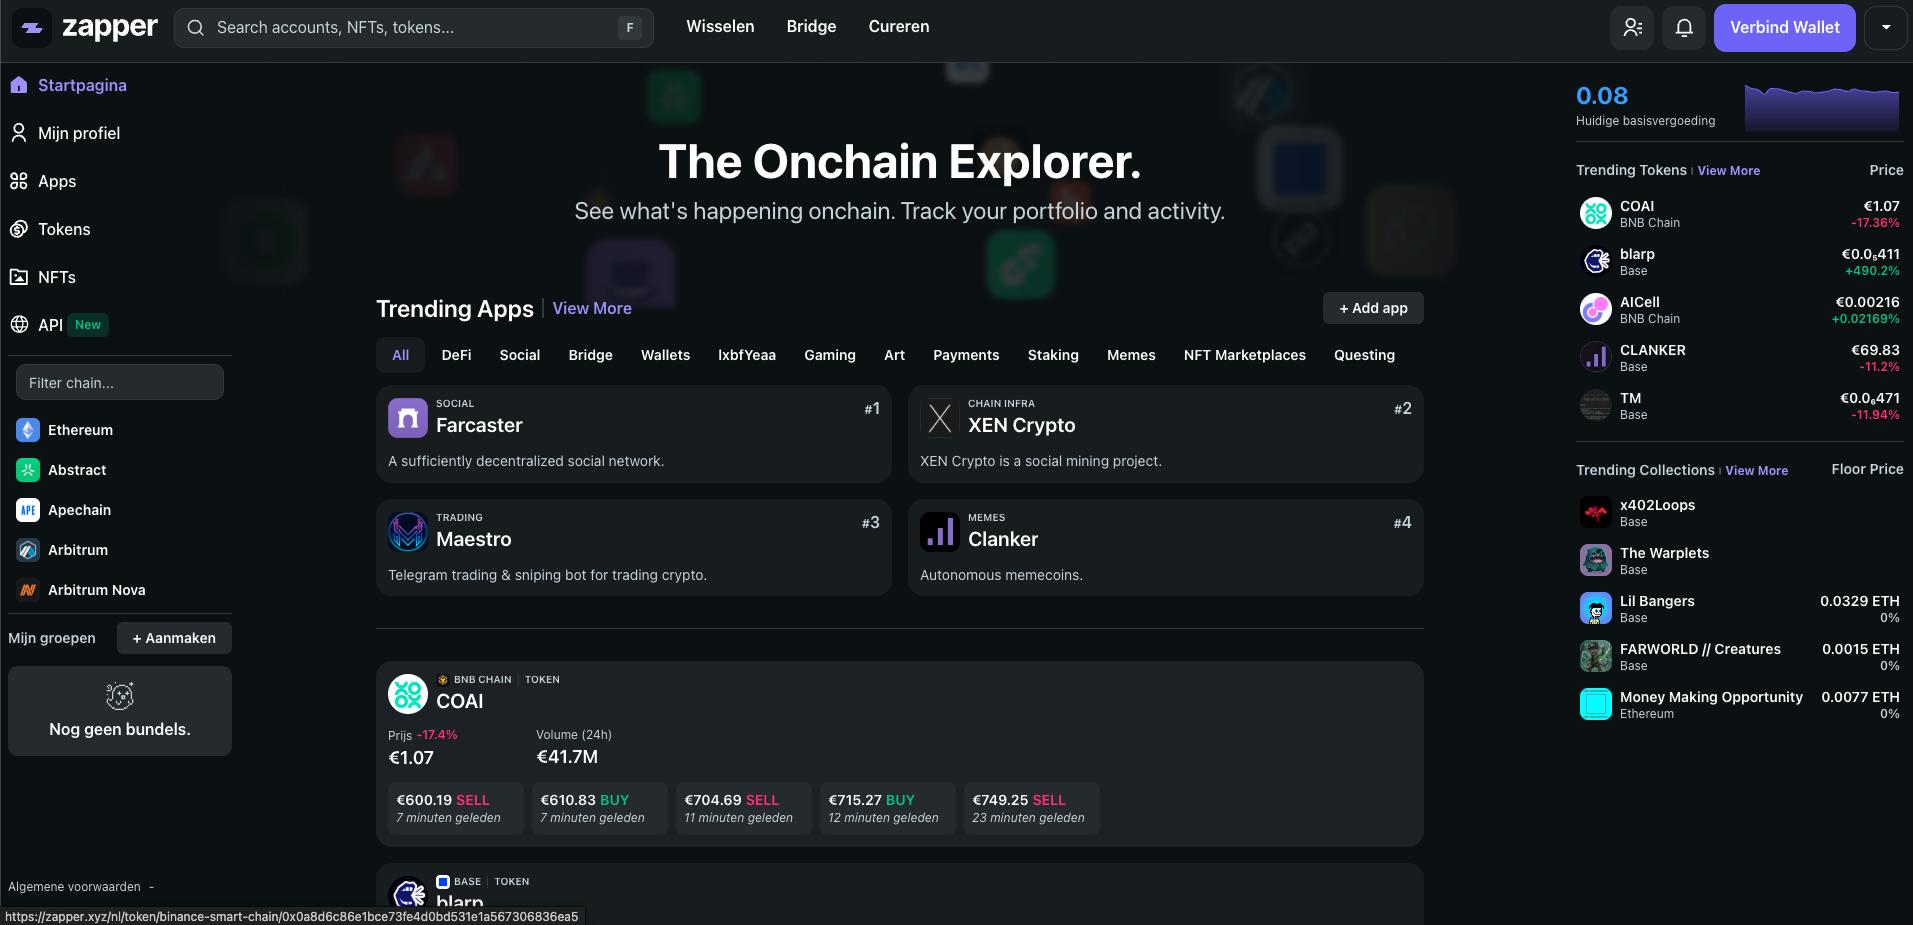This screenshot has height=925, width=1913.
Task: Open the €715.27 BUY transaction
Action: coord(888,808)
